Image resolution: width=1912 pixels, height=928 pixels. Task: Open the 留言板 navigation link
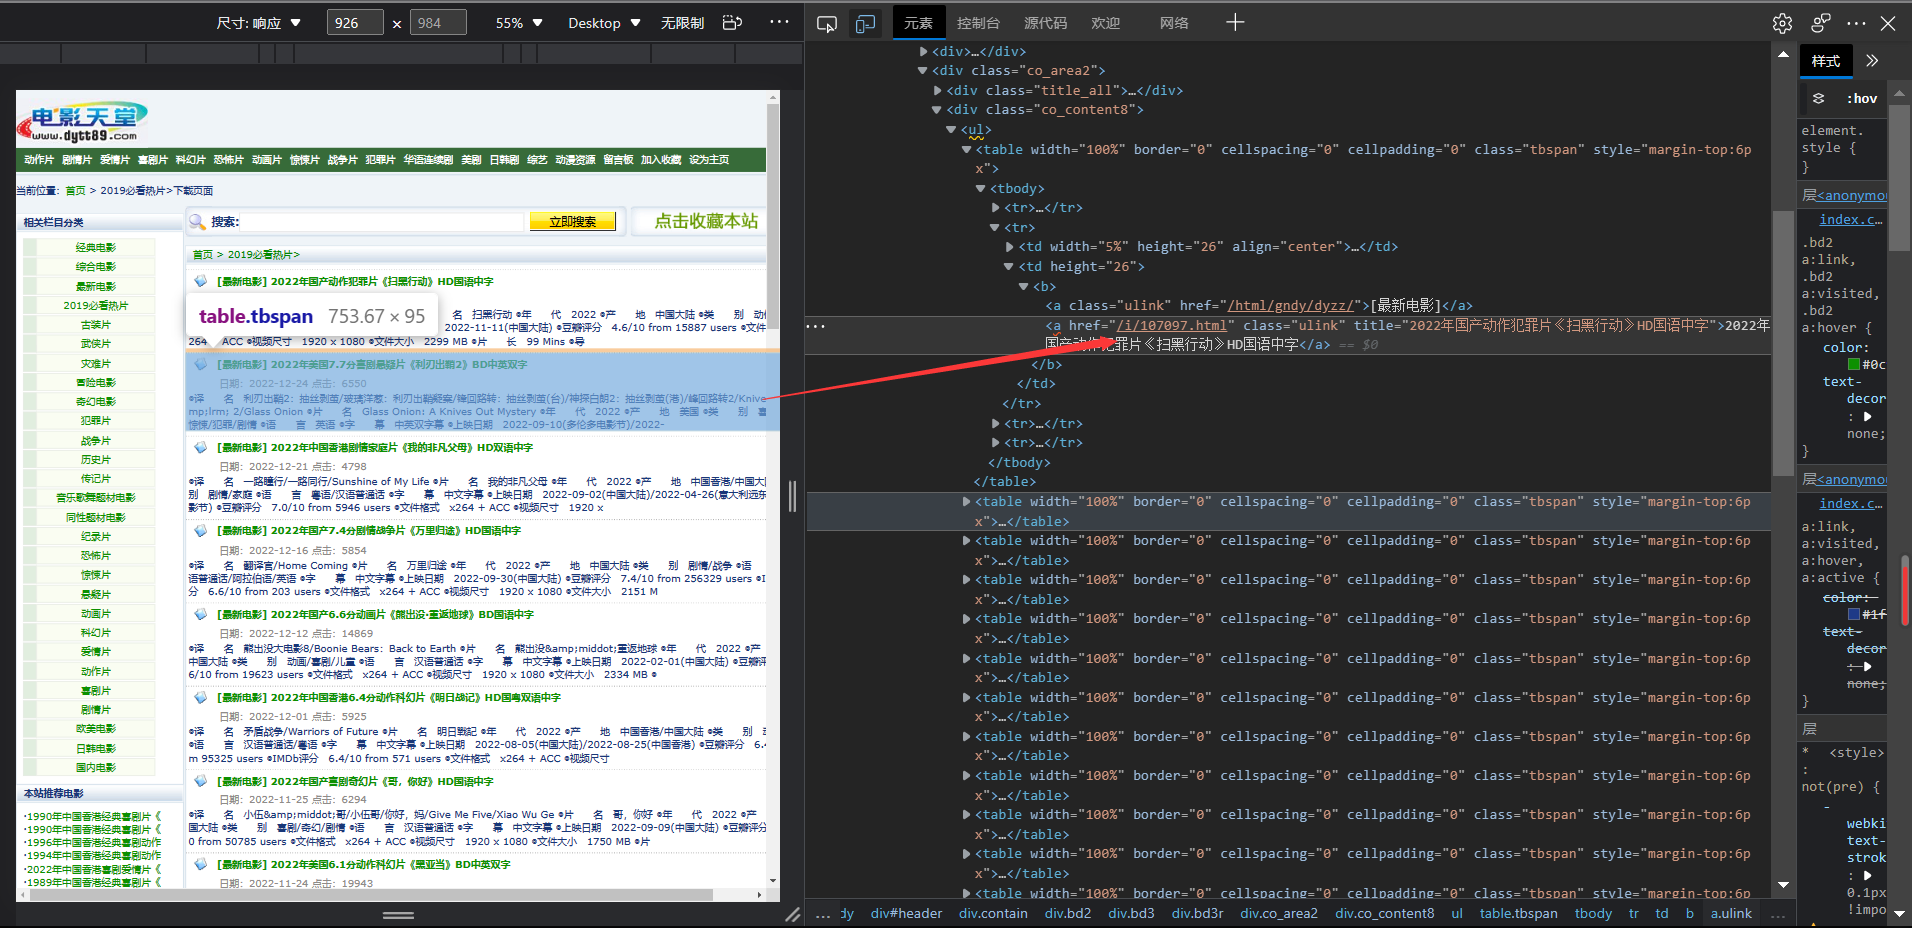(618, 160)
